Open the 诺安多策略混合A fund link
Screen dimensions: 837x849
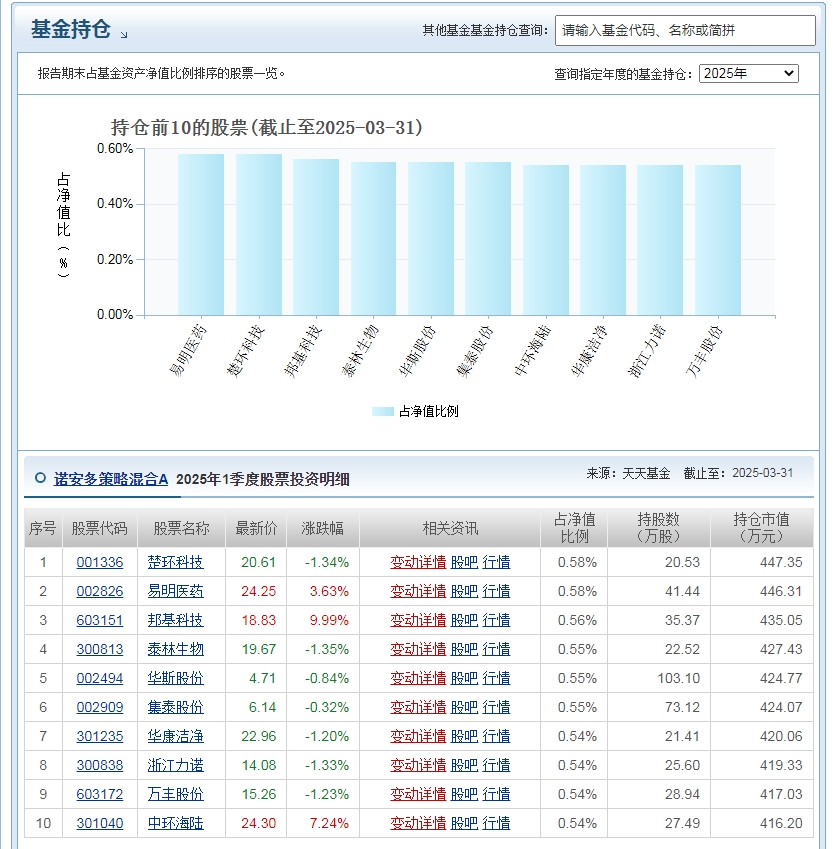[110, 479]
